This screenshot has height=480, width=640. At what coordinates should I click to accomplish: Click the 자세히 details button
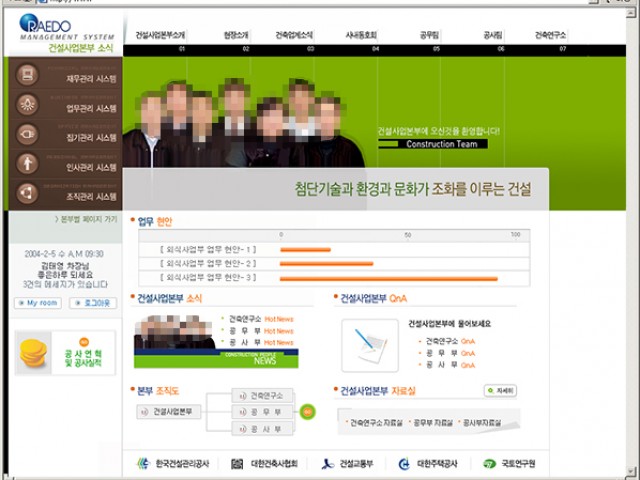(500, 391)
